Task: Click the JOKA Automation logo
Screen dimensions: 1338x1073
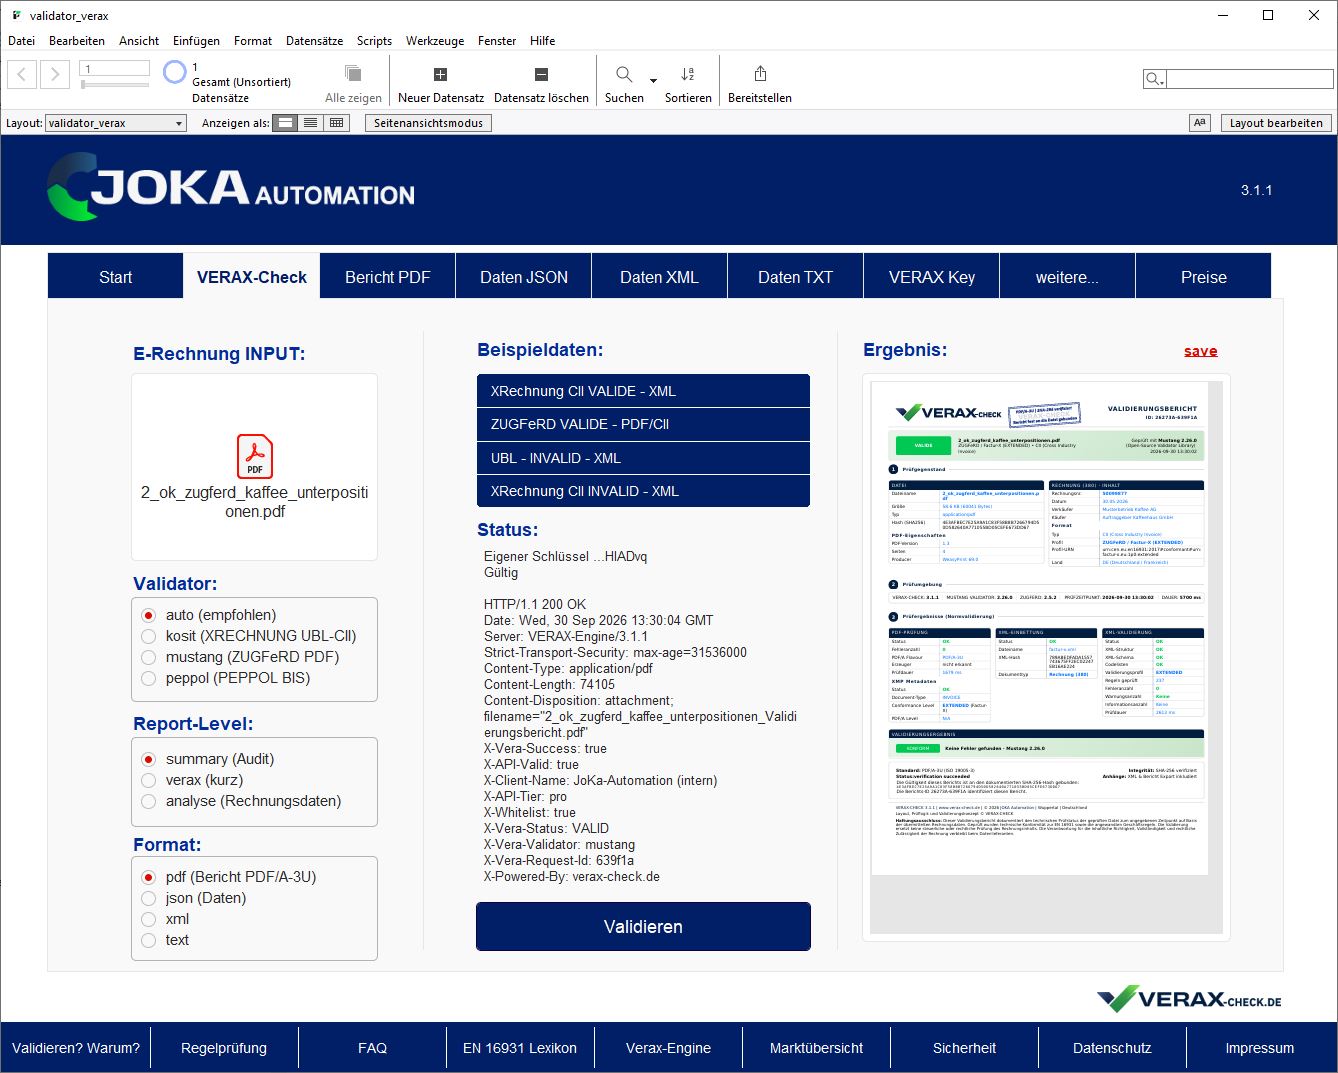Action: 231,187
